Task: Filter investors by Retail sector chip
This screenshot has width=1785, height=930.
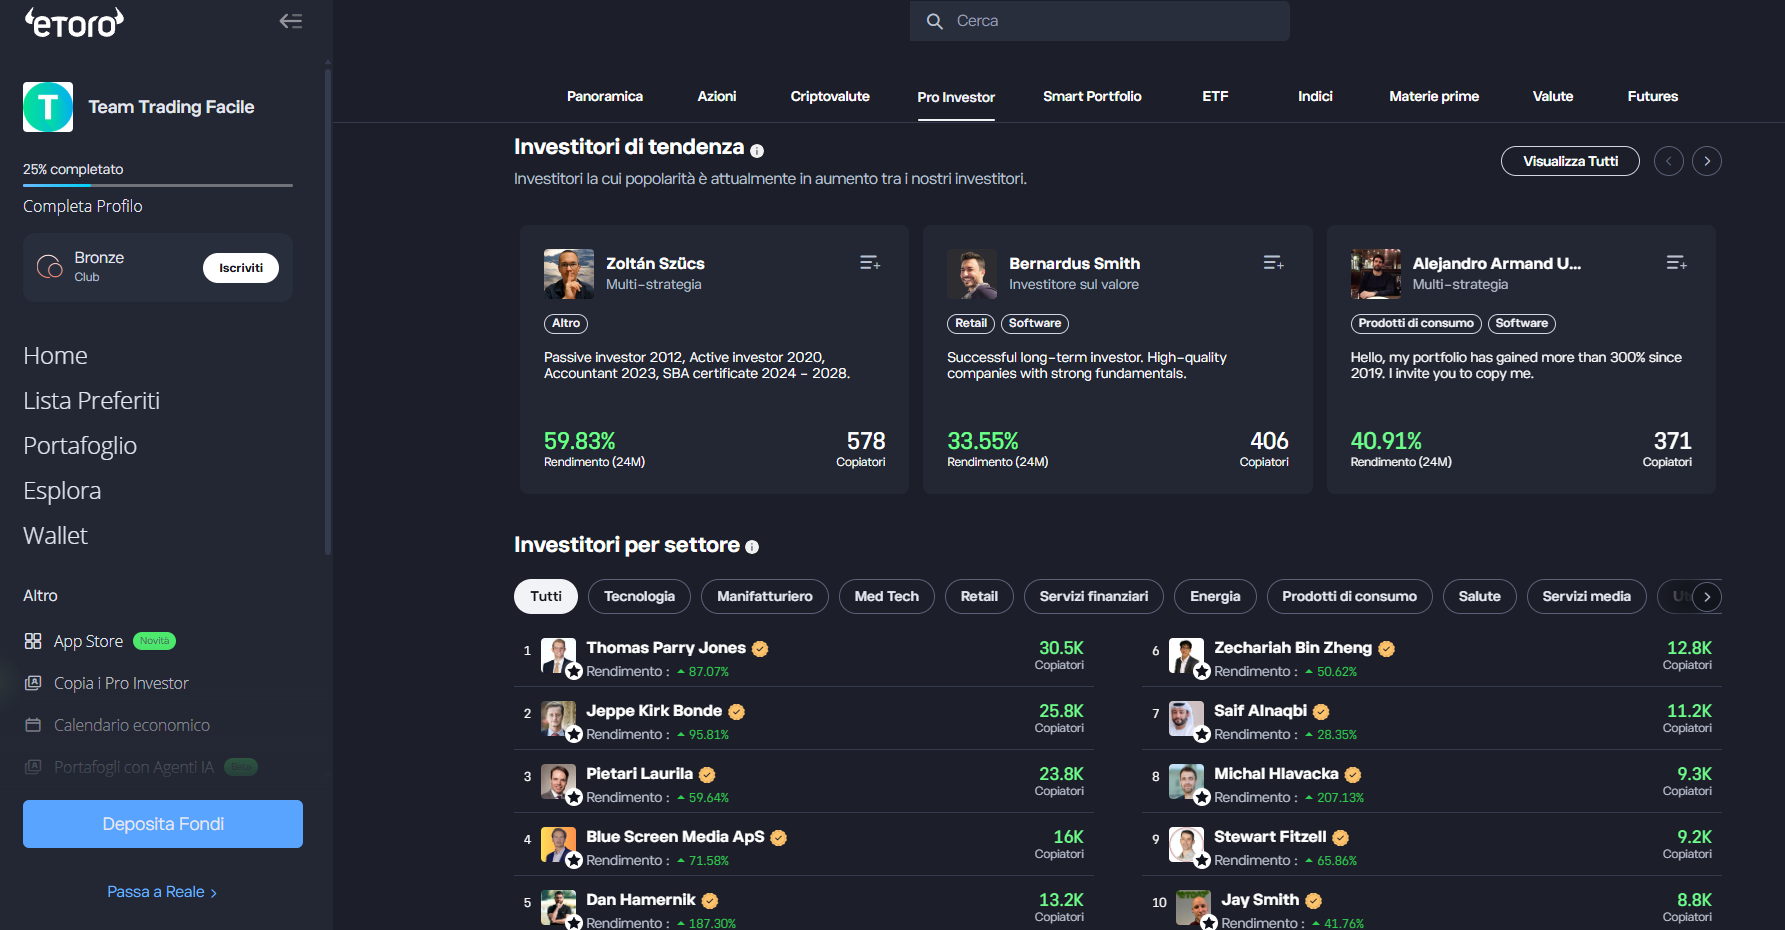Action: [x=979, y=596]
